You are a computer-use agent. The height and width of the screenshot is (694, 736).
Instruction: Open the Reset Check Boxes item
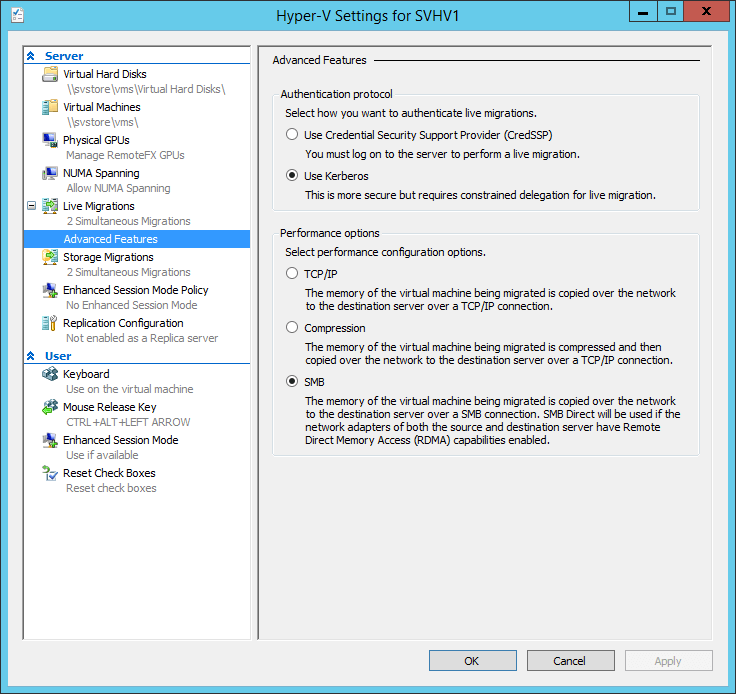(109, 473)
